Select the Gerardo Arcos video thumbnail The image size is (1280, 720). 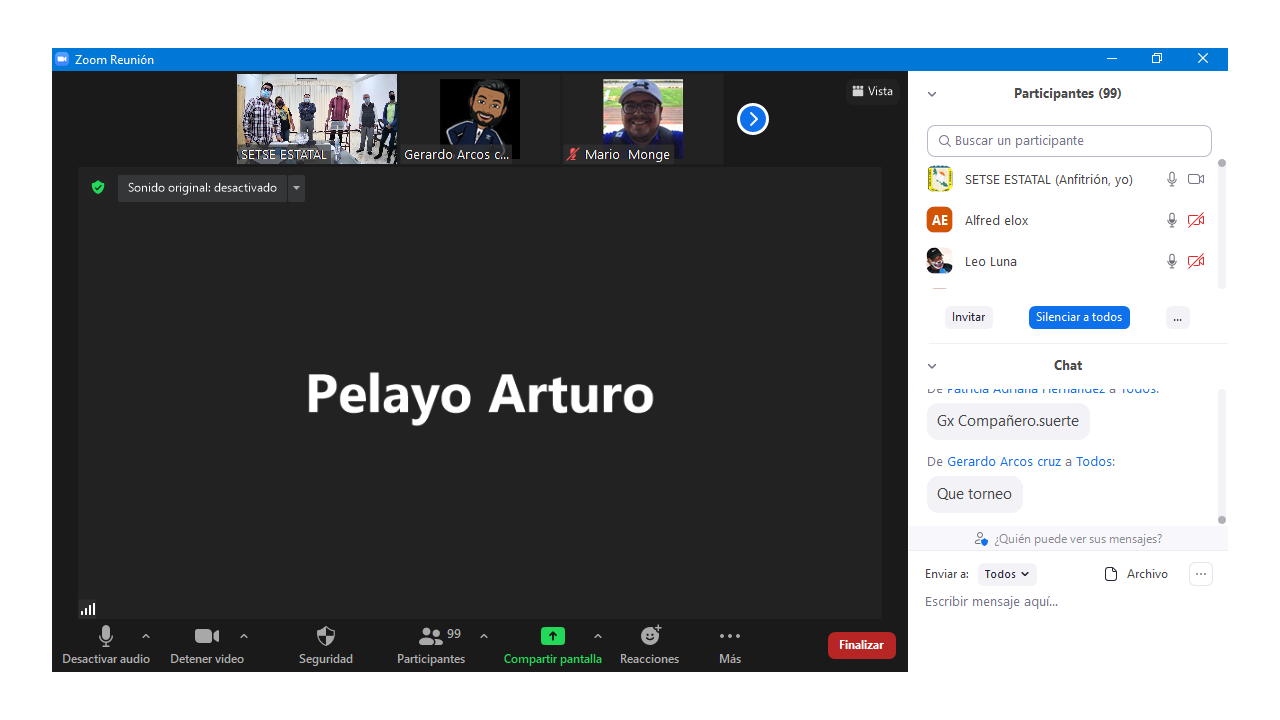click(480, 119)
